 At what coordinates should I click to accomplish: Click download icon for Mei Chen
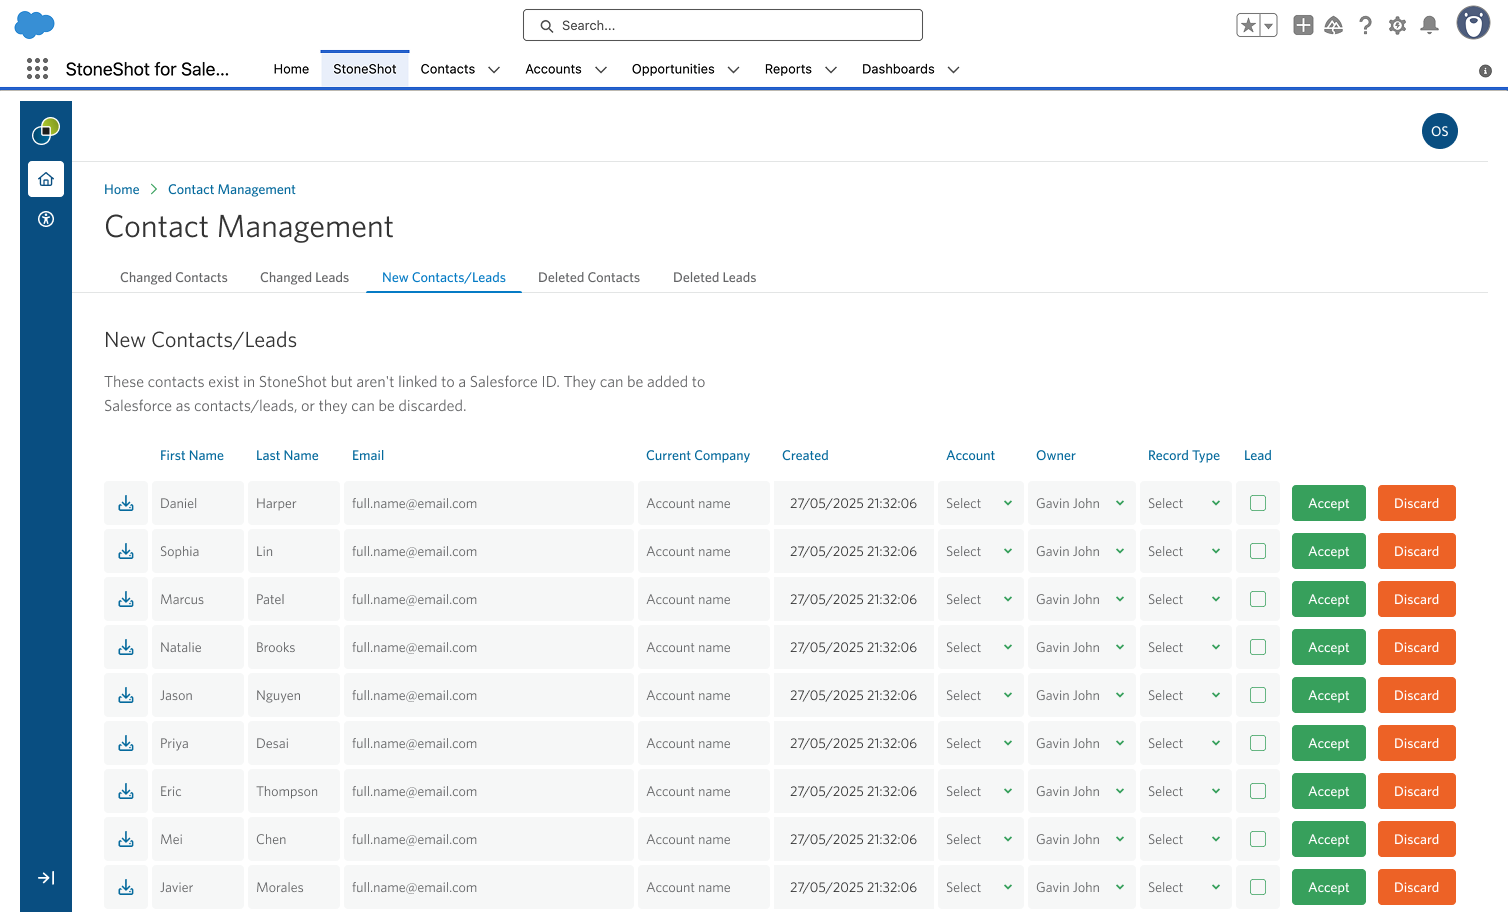click(126, 839)
